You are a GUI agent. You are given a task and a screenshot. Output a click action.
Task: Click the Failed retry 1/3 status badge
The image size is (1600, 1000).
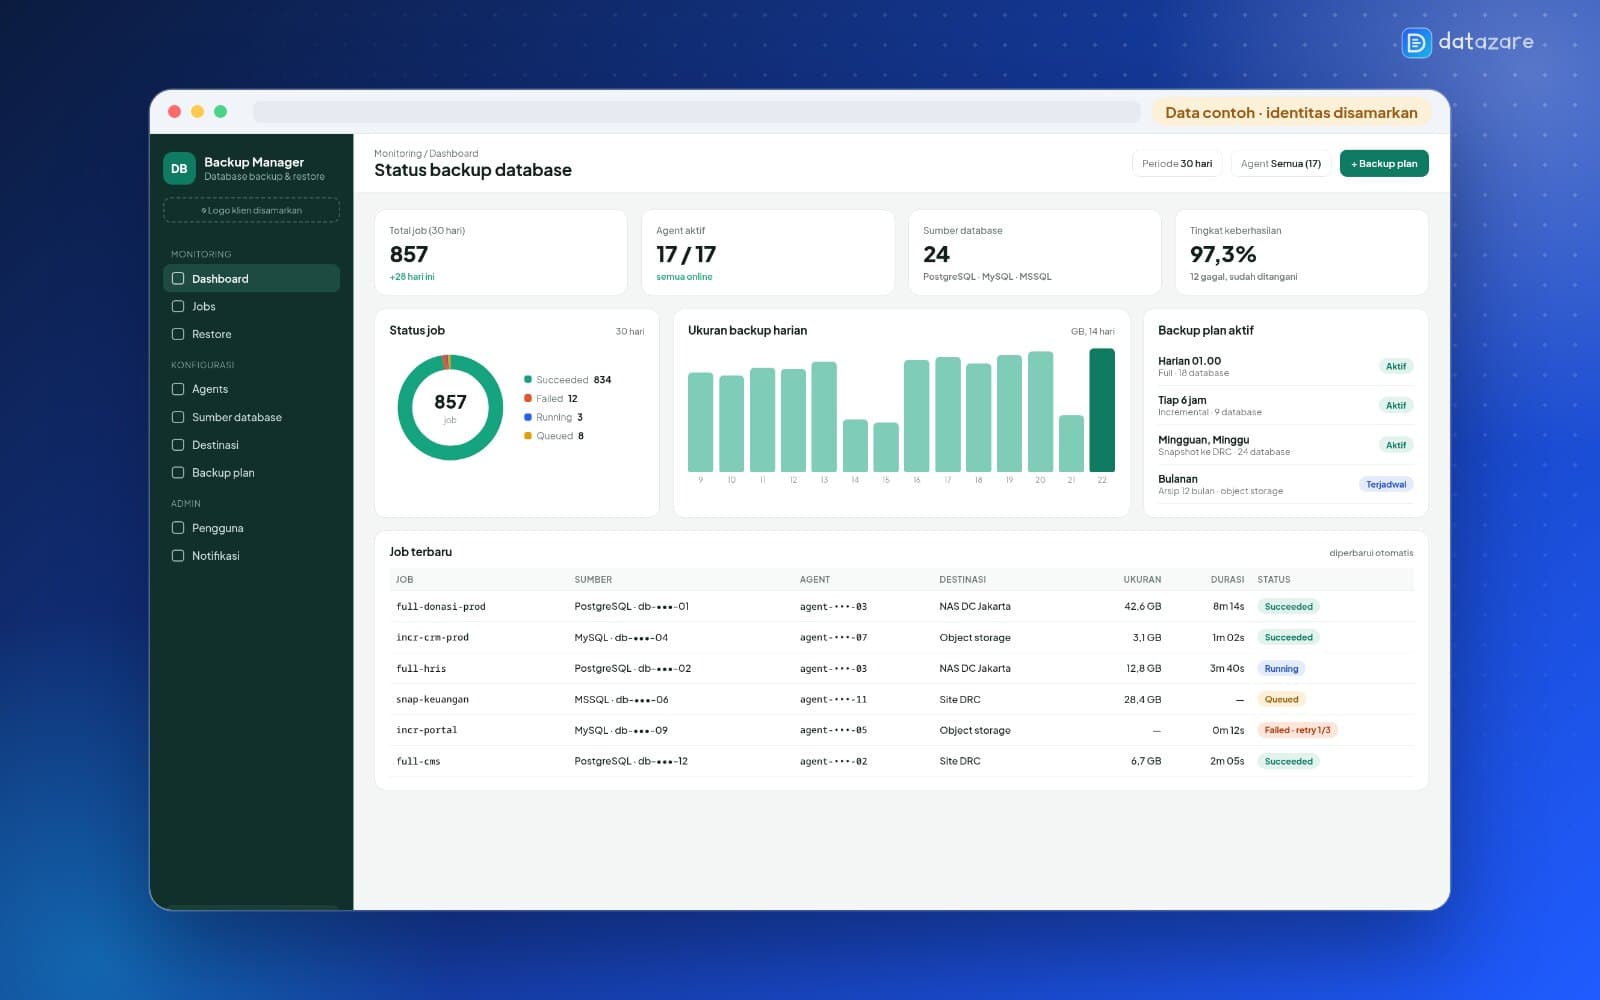click(1297, 730)
